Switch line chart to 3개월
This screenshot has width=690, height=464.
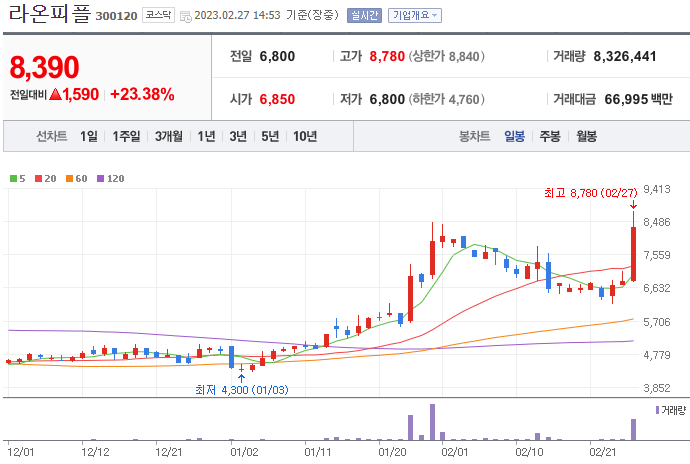tap(169, 136)
